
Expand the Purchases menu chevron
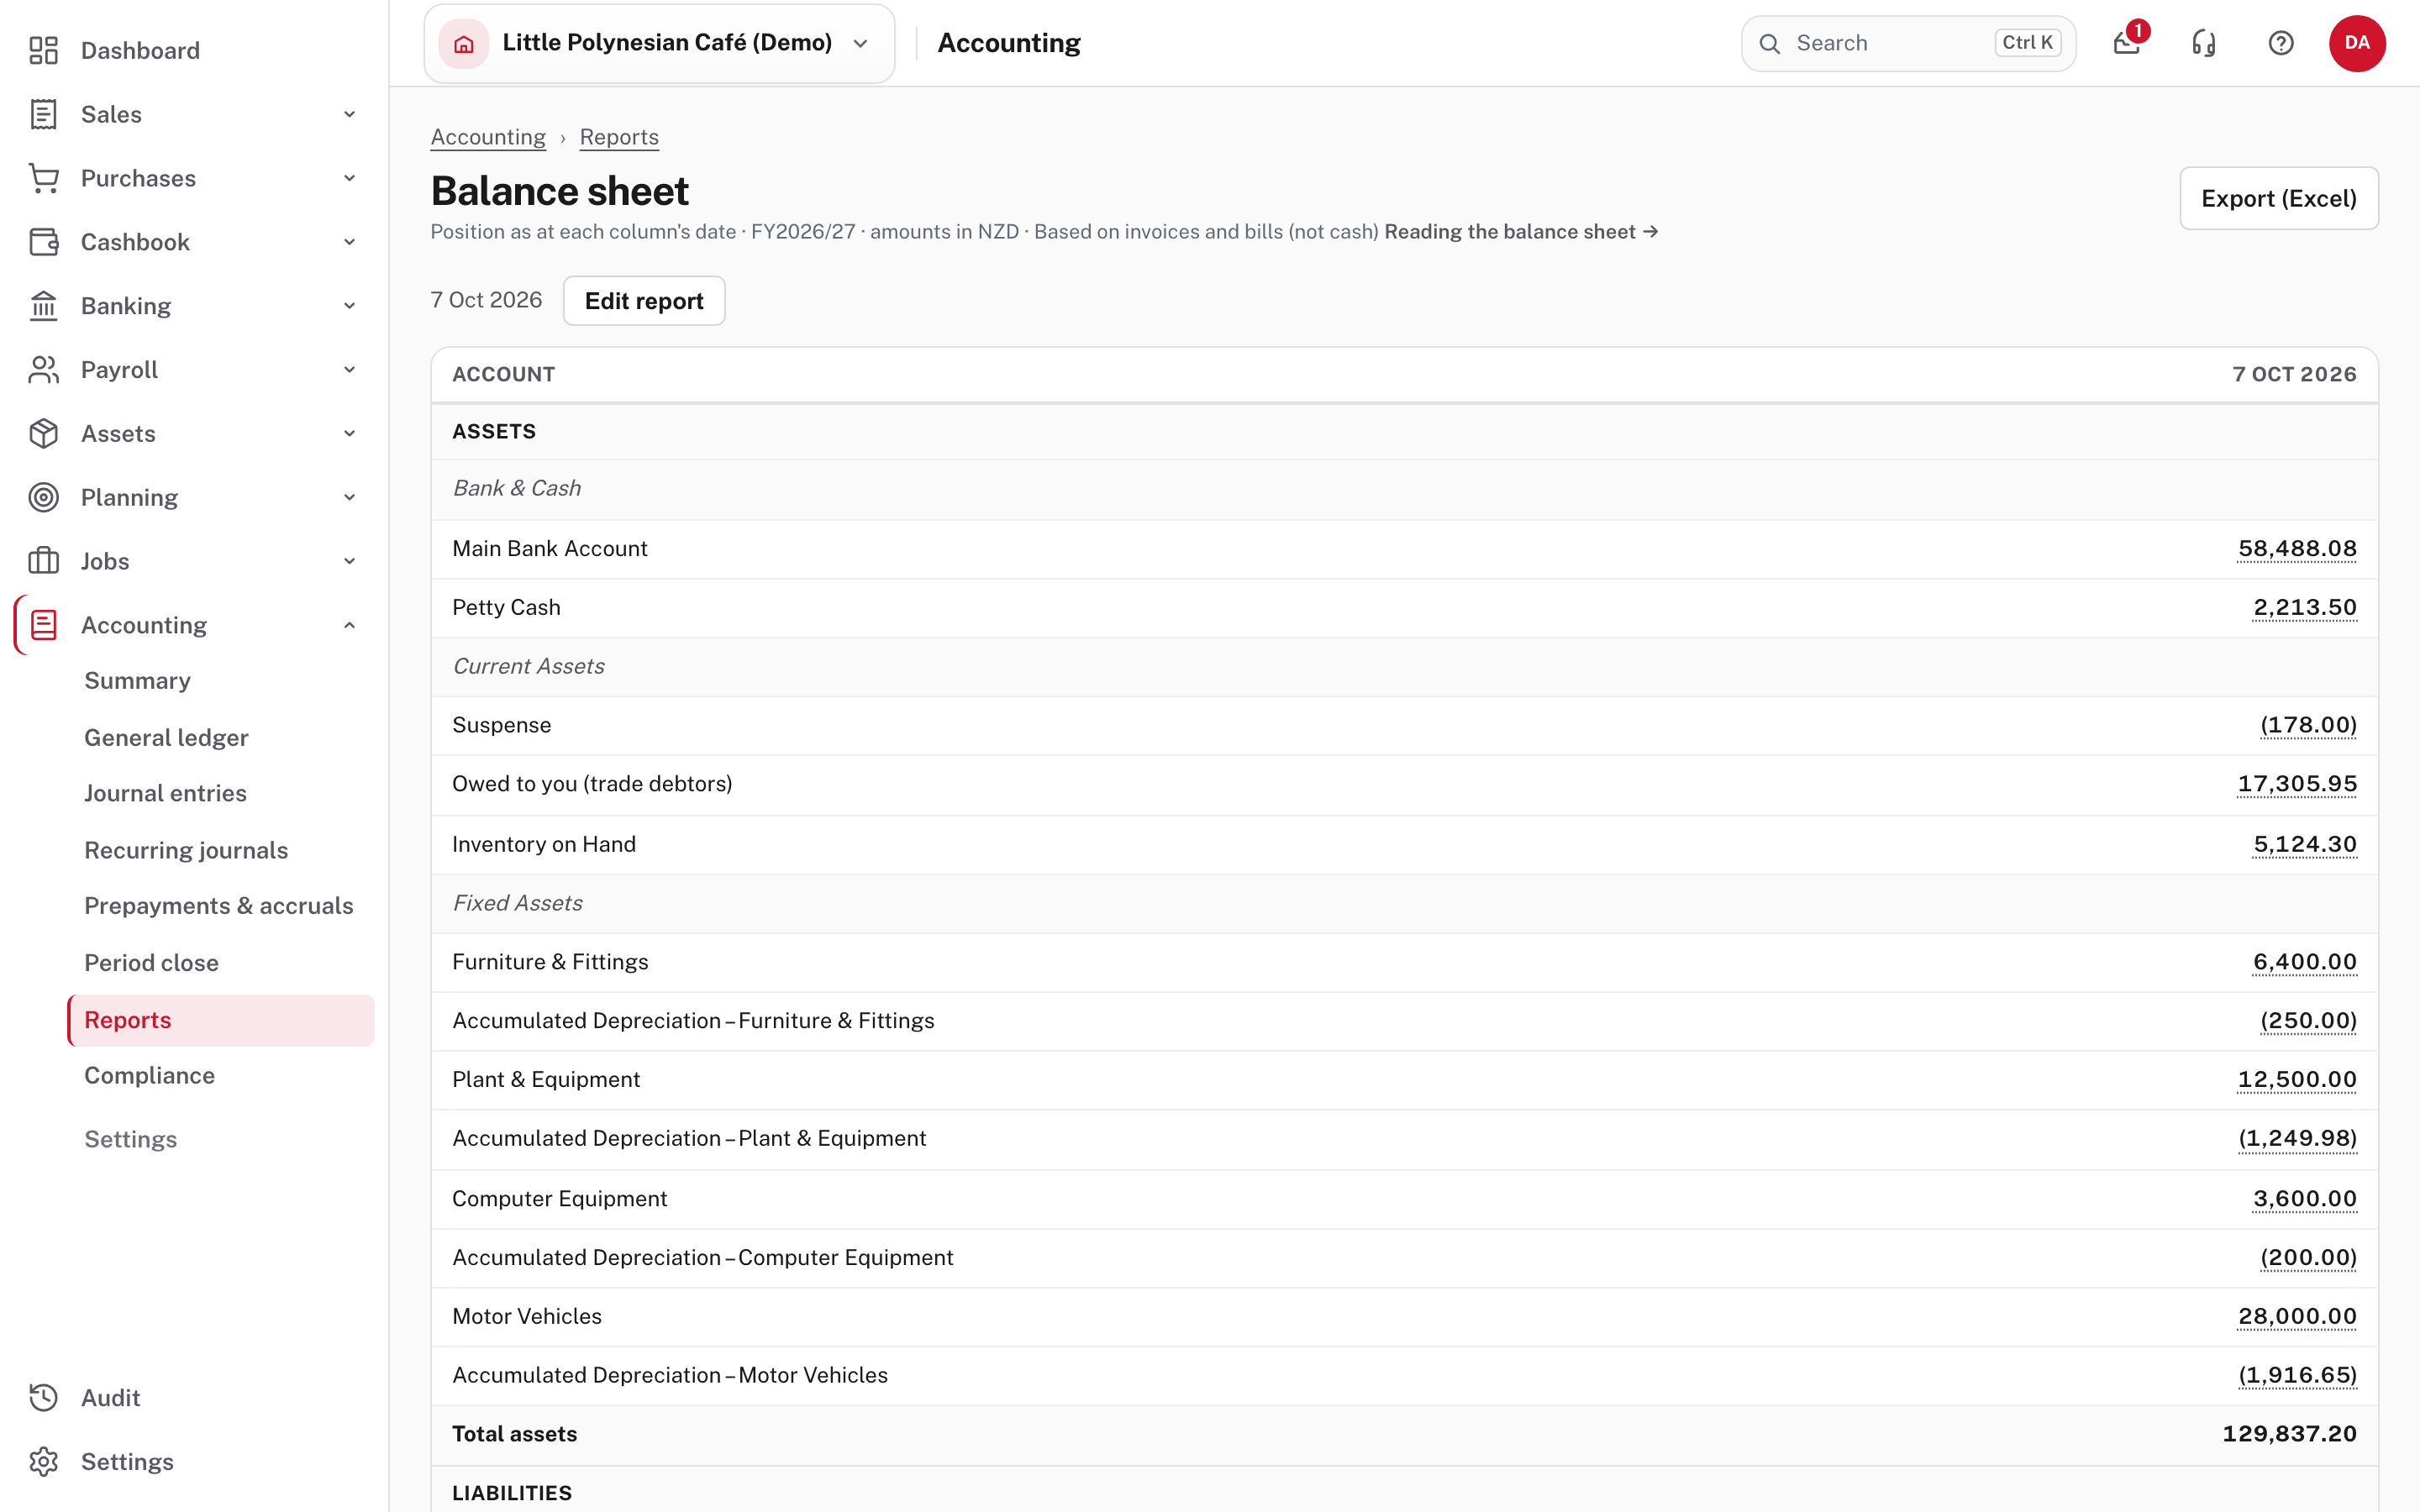tap(350, 178)
